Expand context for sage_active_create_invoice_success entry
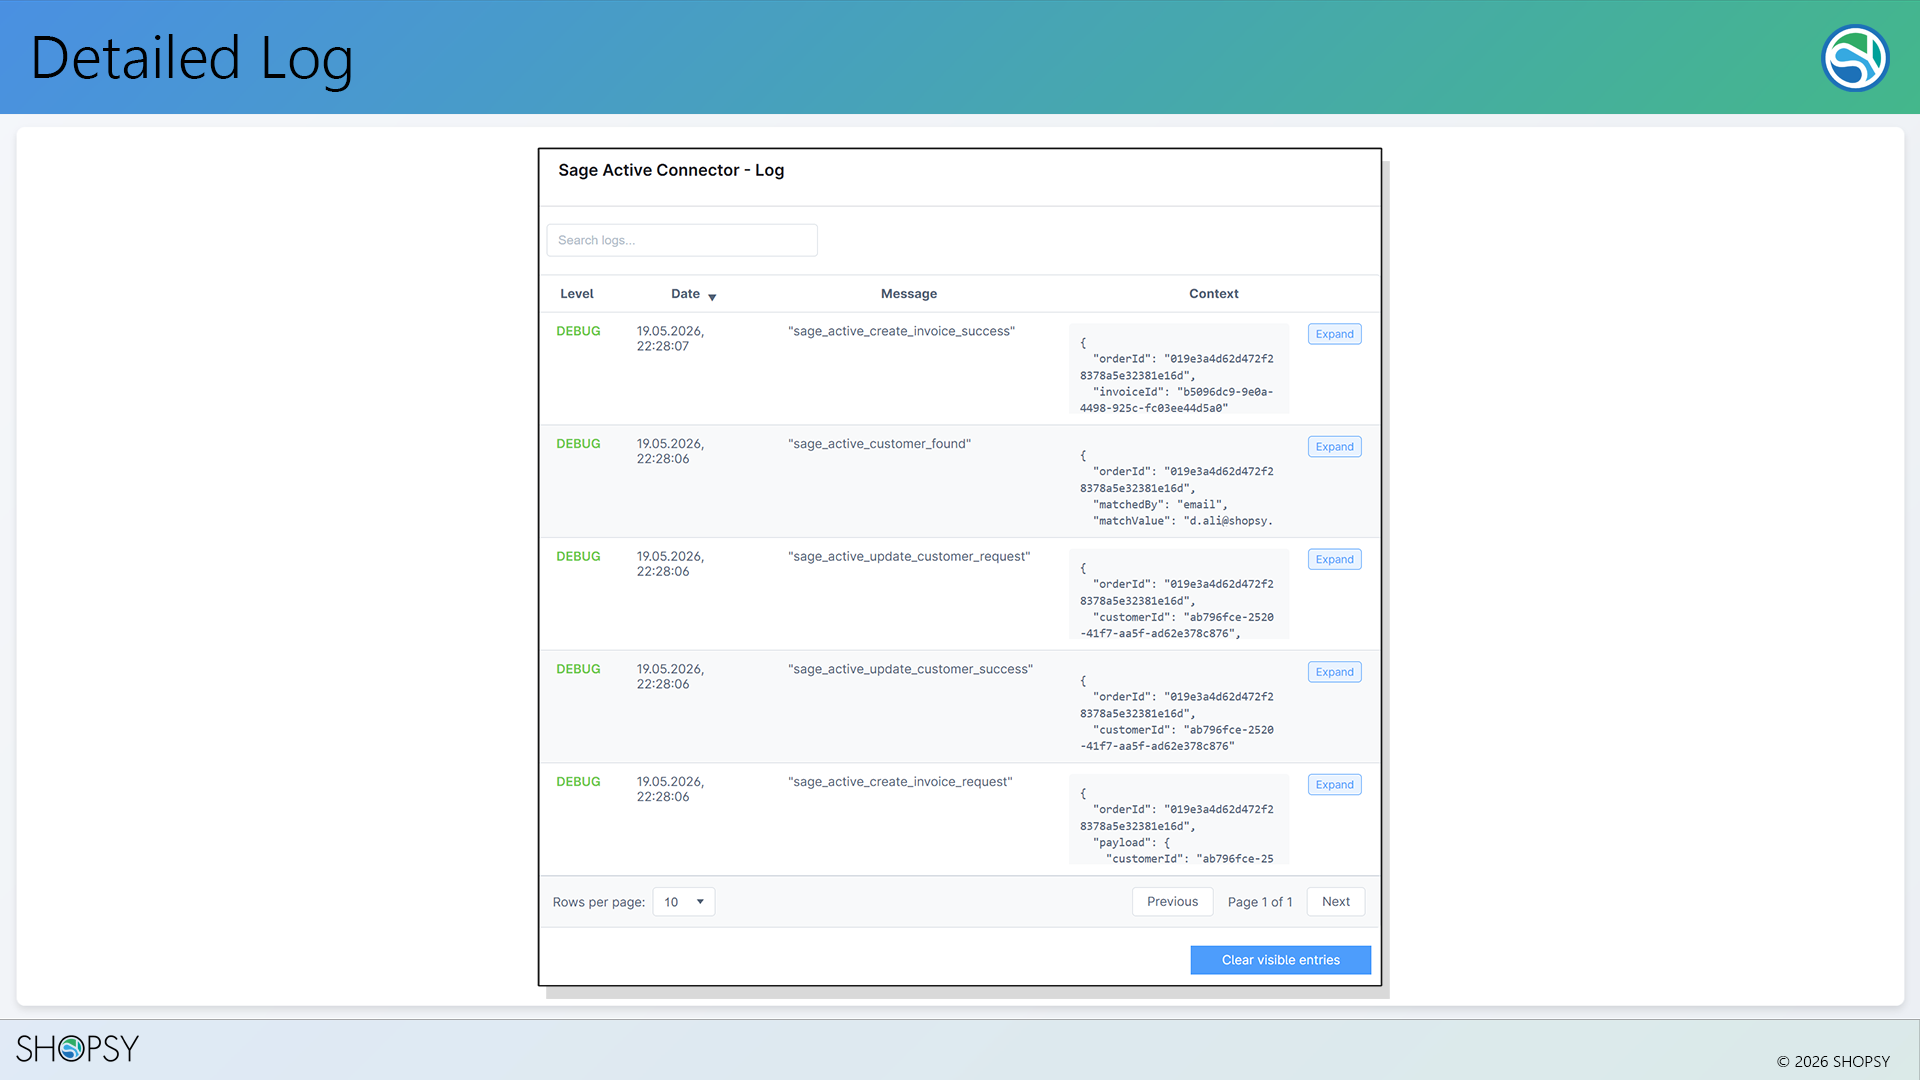This screenshot has width=1920, height=1080. coord(1334,334)
